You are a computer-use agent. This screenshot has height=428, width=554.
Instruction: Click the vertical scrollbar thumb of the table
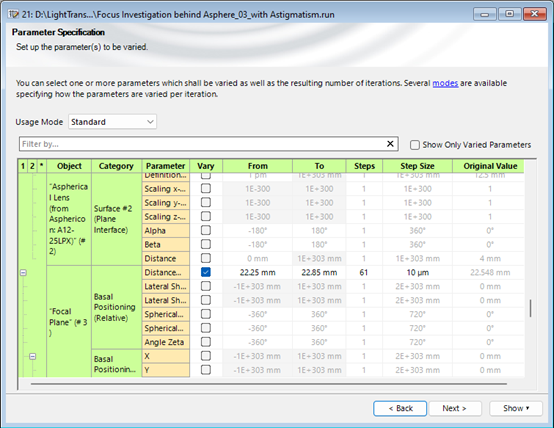(x=530, y=308)
